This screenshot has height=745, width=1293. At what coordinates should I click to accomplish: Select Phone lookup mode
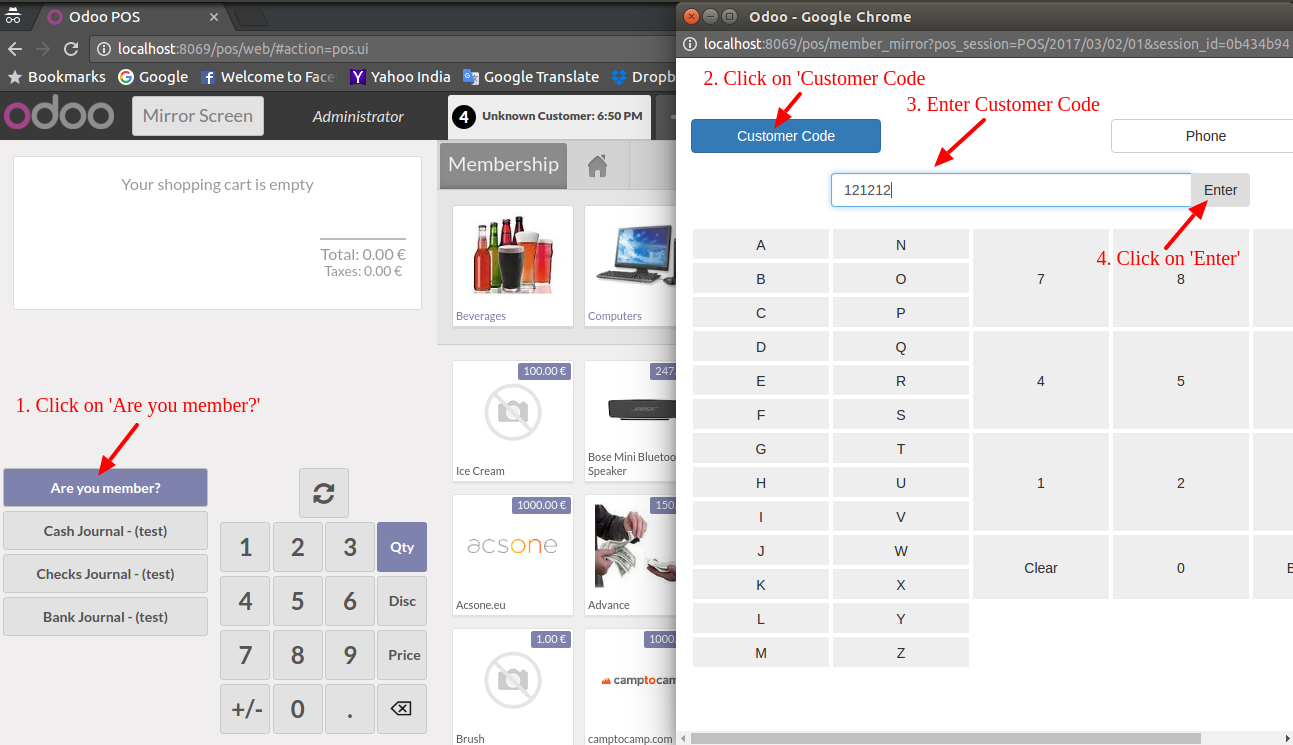1202,136
